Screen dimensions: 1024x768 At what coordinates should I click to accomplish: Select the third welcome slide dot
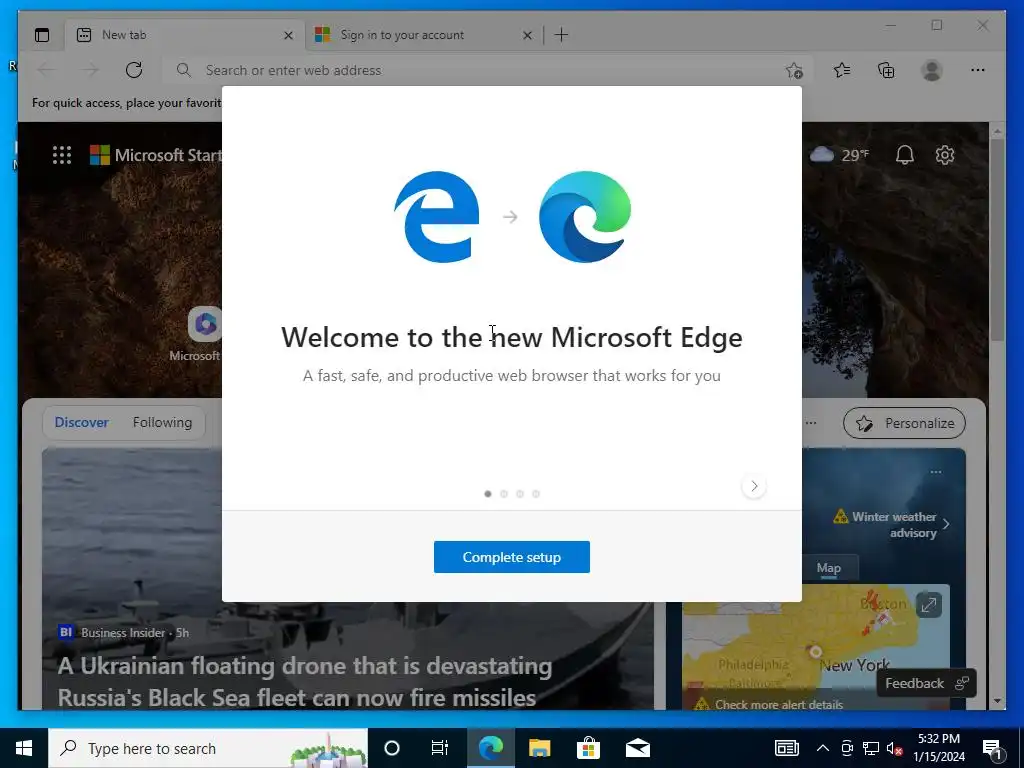[520, 494]
